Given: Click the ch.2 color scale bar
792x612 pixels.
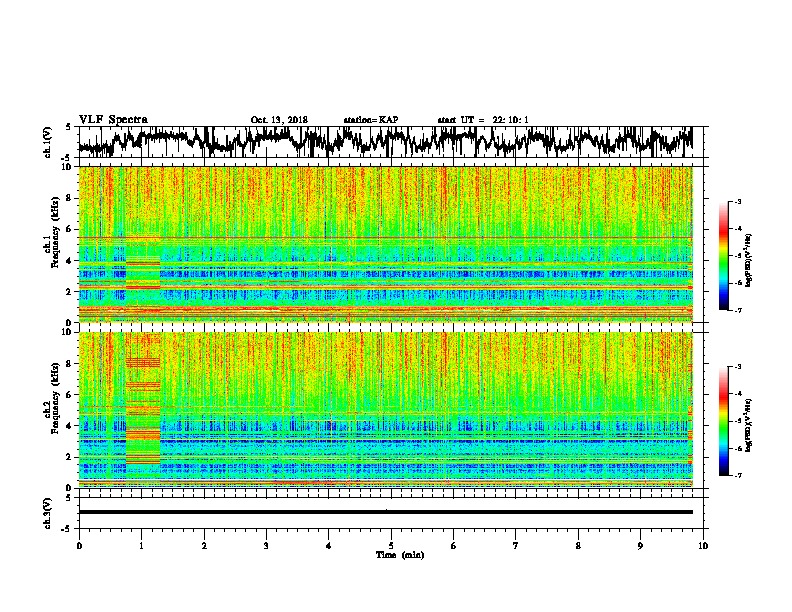Looking at the screenshot, I should coord(723,421).
